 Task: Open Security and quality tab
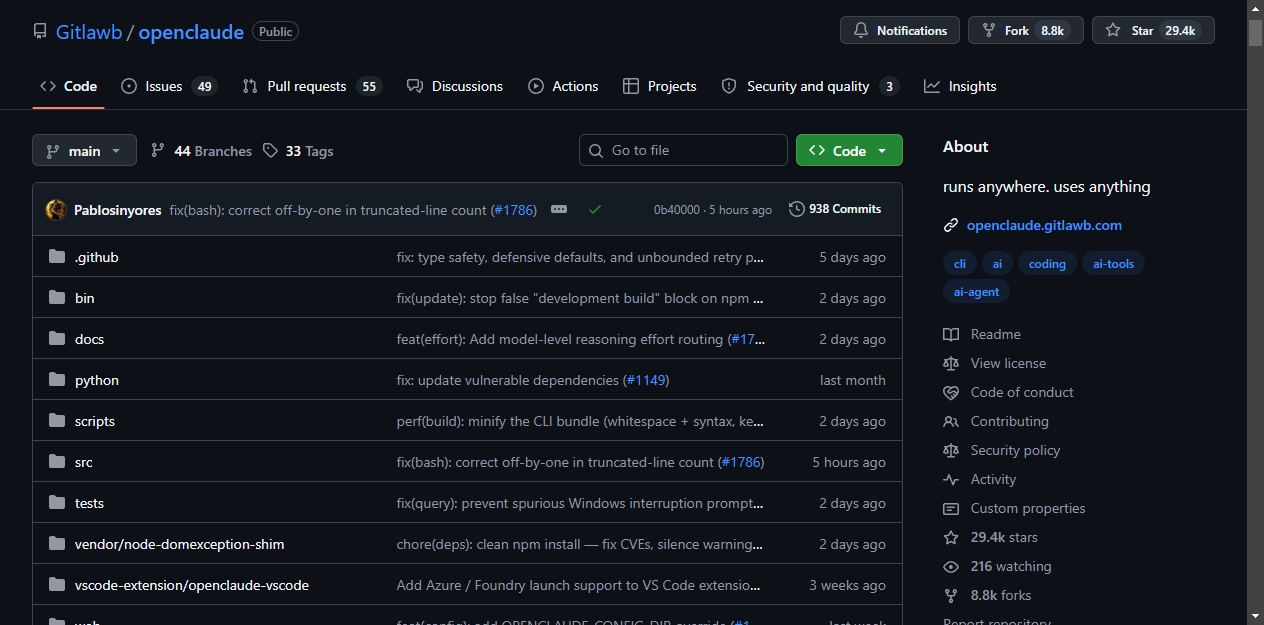pos(810,86)
